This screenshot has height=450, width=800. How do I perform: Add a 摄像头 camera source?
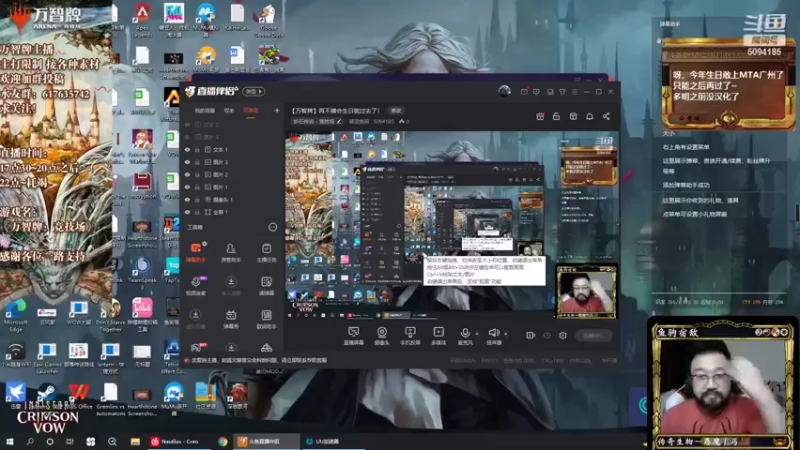[382, 336]
